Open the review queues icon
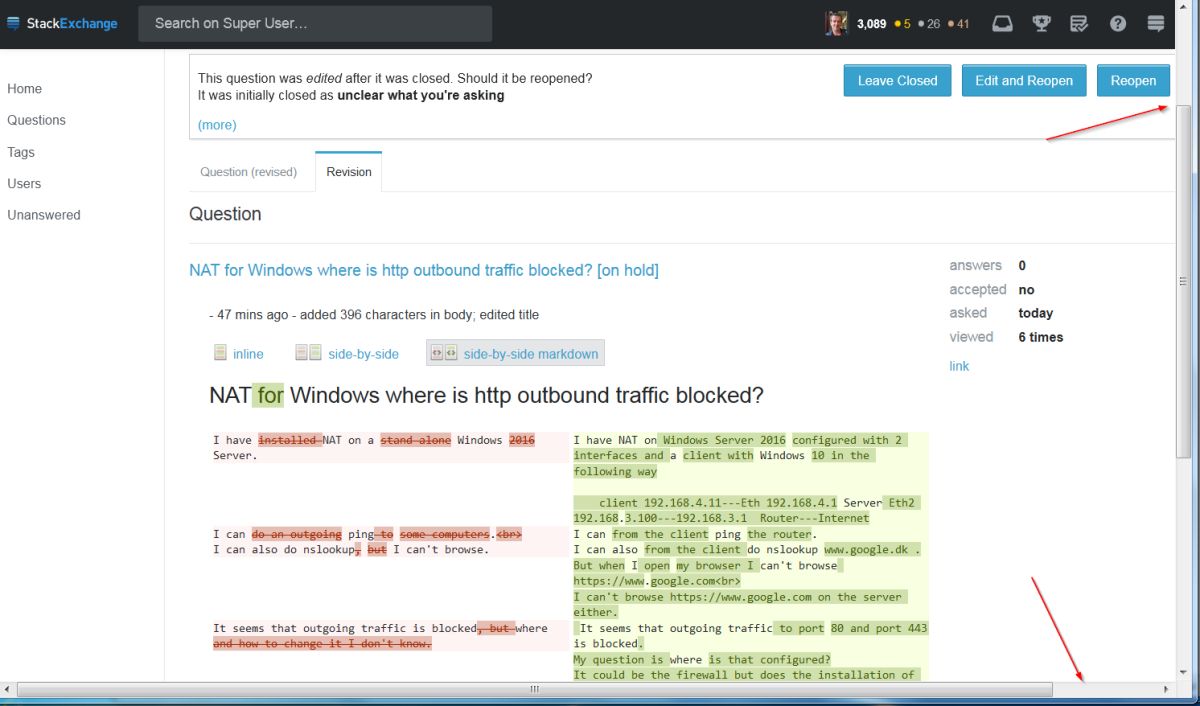This screenshot has width=1200, height=706. tap(1079, 24)
